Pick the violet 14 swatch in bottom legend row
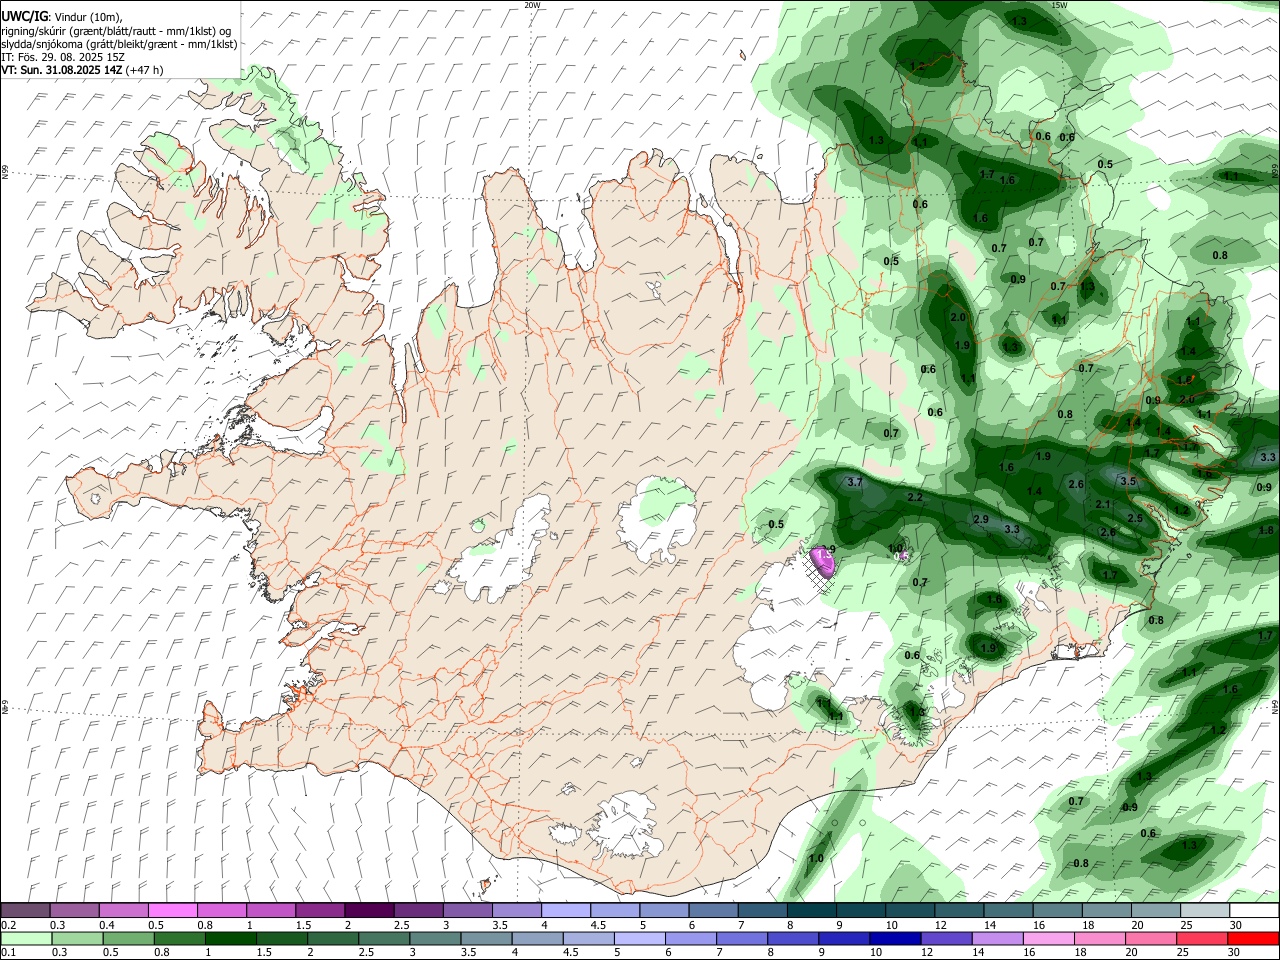This screenshot has height=960, width=1280. pyautogui.click(x=997, y=938)
